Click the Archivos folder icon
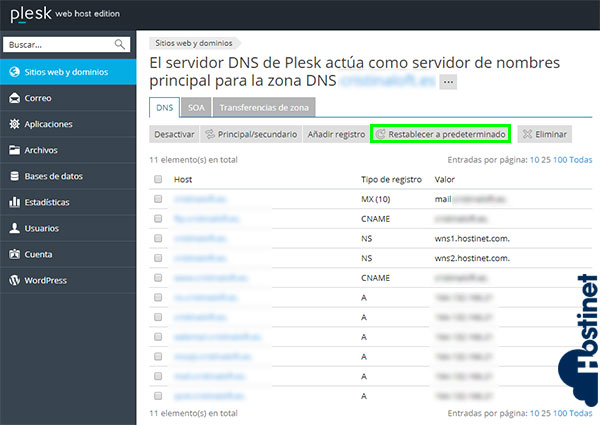The width and height of the screenshot is (600, 425). [x=15, y=150]
